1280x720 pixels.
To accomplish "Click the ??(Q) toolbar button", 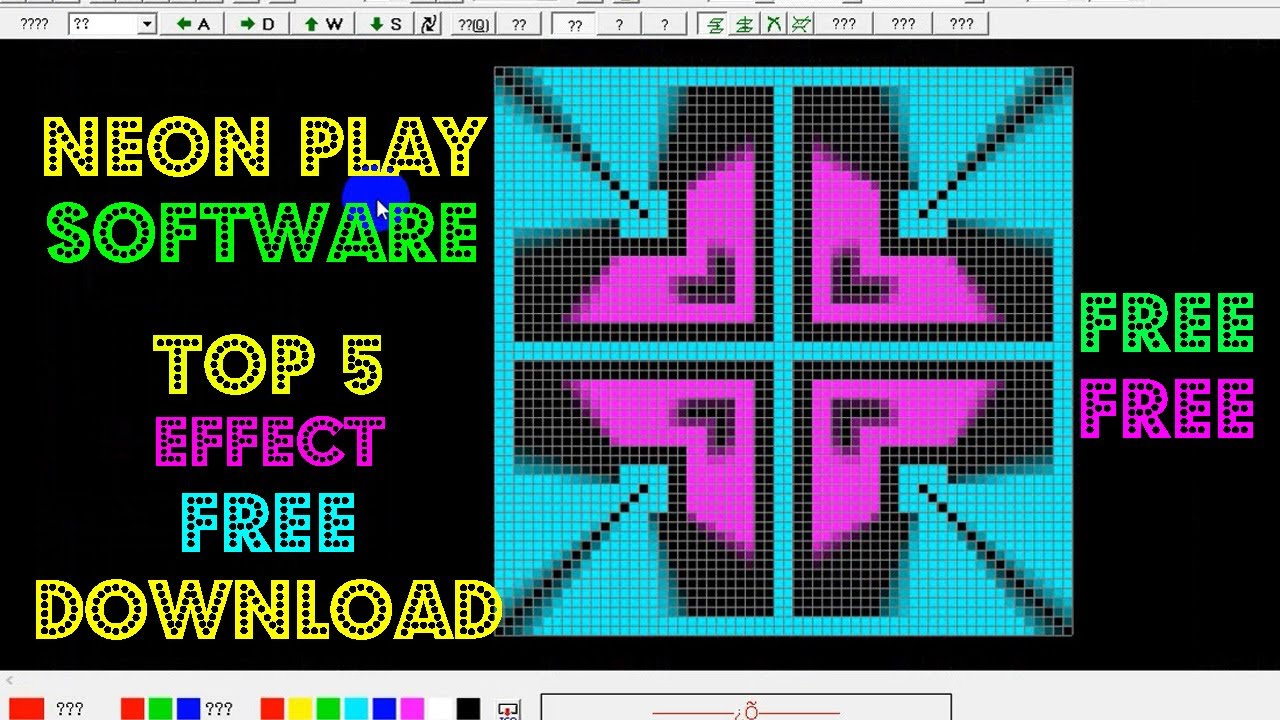I will (473, 25).
